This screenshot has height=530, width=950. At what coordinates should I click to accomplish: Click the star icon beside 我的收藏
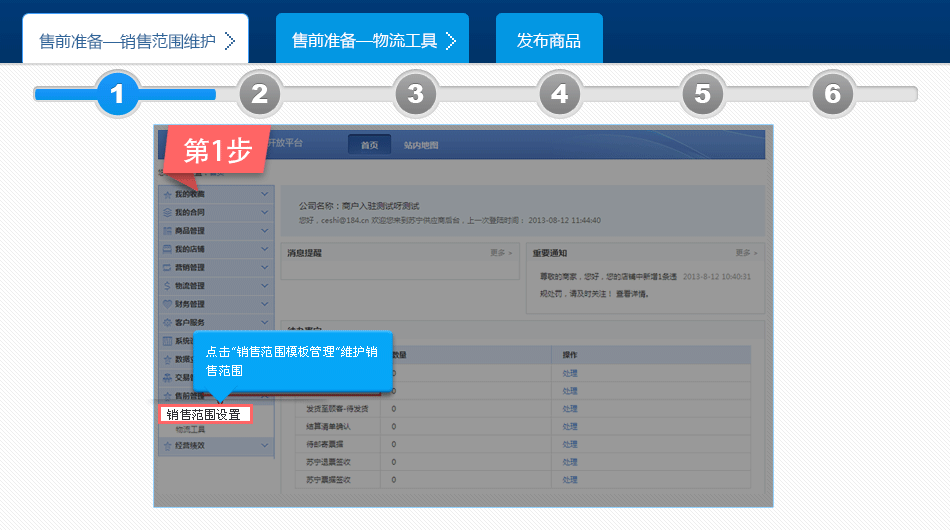click(x=167, y=194)
